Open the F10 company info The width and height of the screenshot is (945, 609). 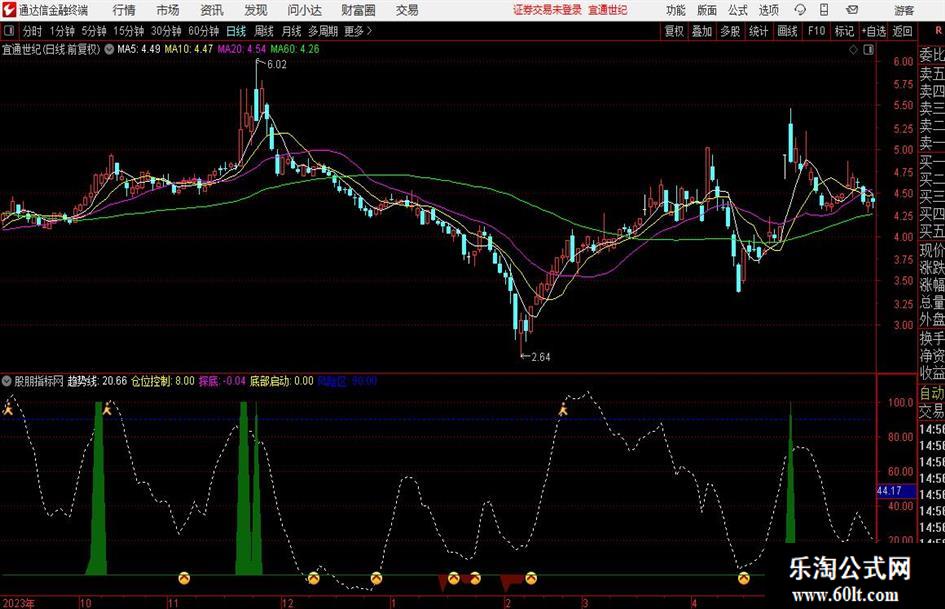coord(817,31)
